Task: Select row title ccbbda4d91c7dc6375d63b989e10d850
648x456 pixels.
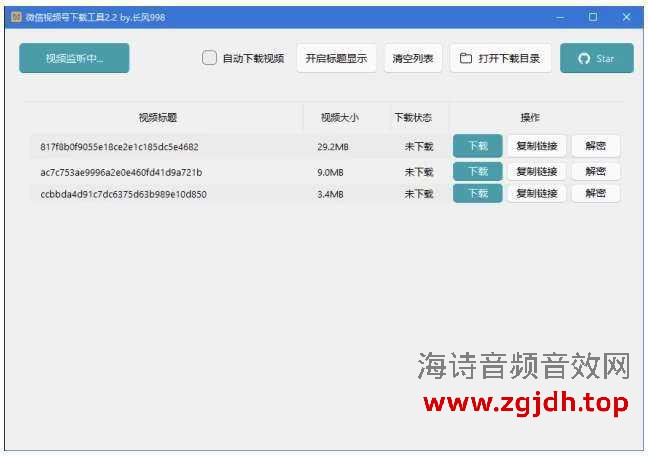Action: point(123,194)
